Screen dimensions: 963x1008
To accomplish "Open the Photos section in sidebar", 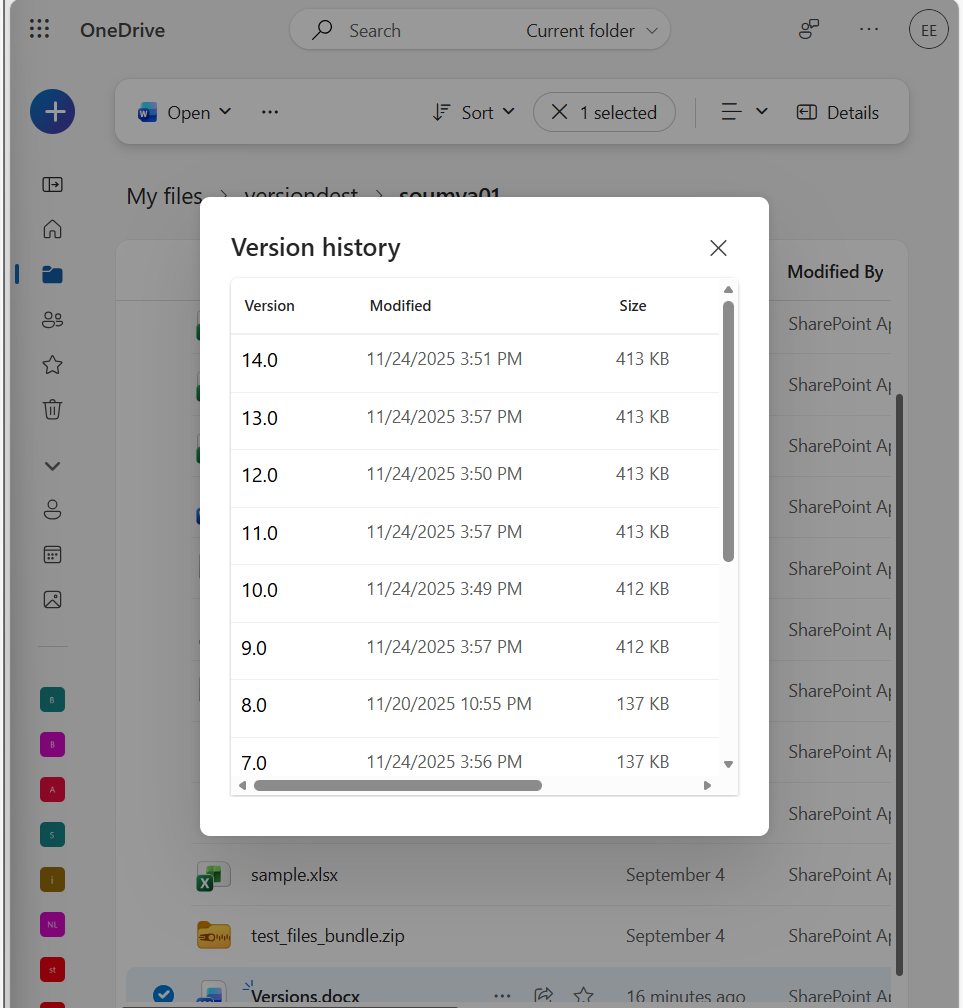I will (51, 599).
